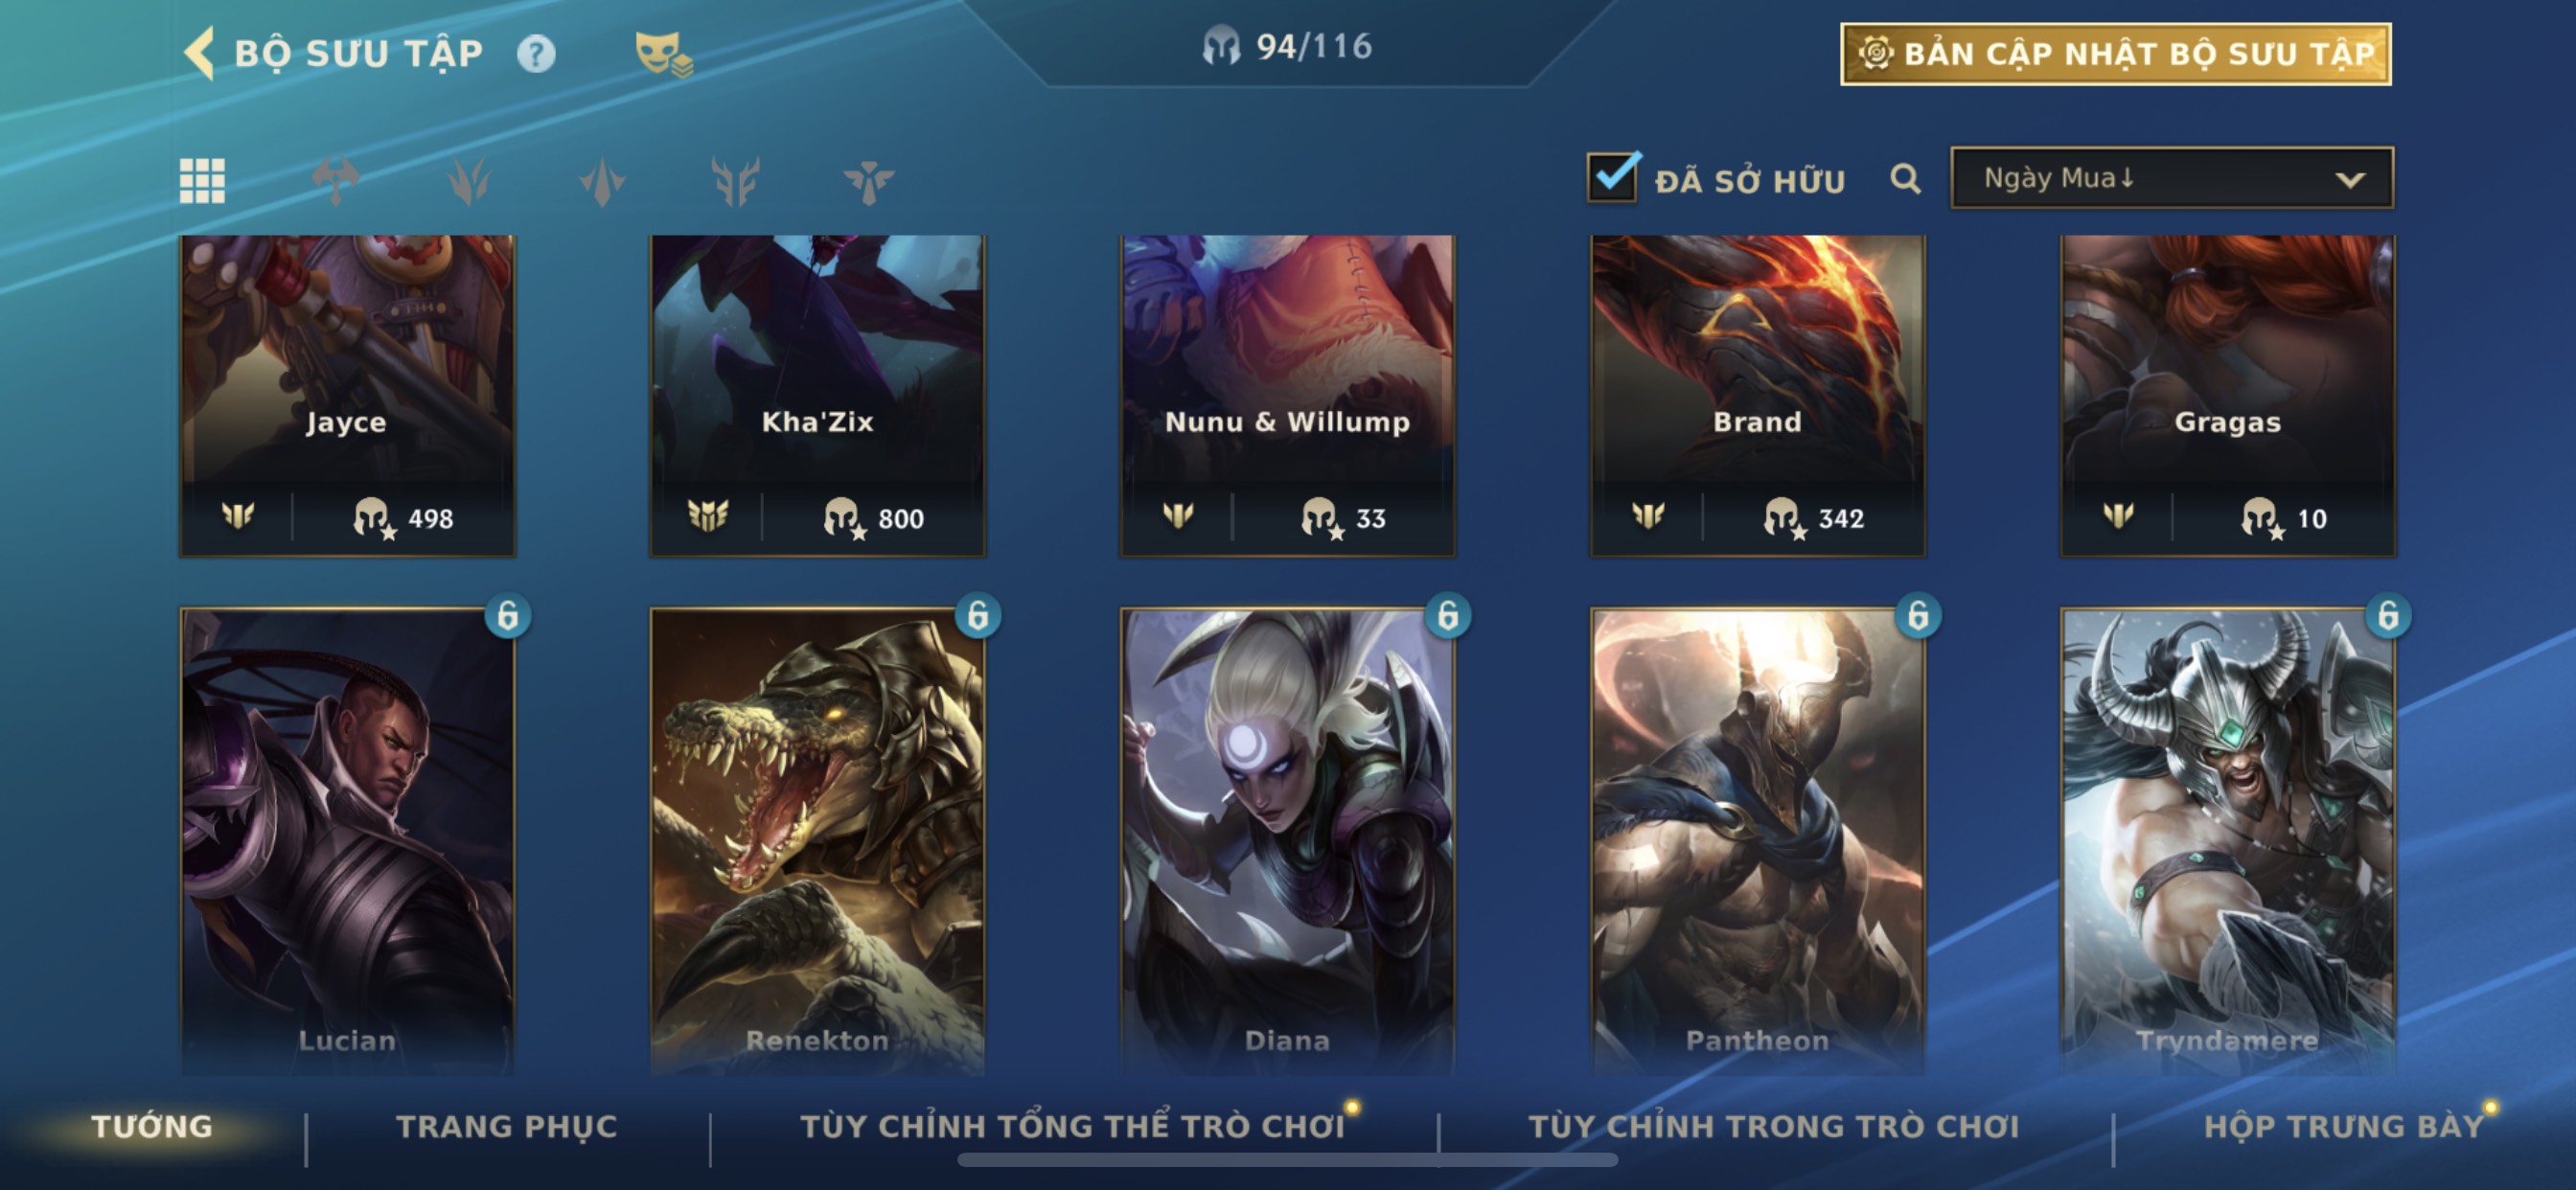The height and width of the screenshot is (1190, 2576).
Task: Click the sort dropdown chevron arrow
Action: (2350, 180)
